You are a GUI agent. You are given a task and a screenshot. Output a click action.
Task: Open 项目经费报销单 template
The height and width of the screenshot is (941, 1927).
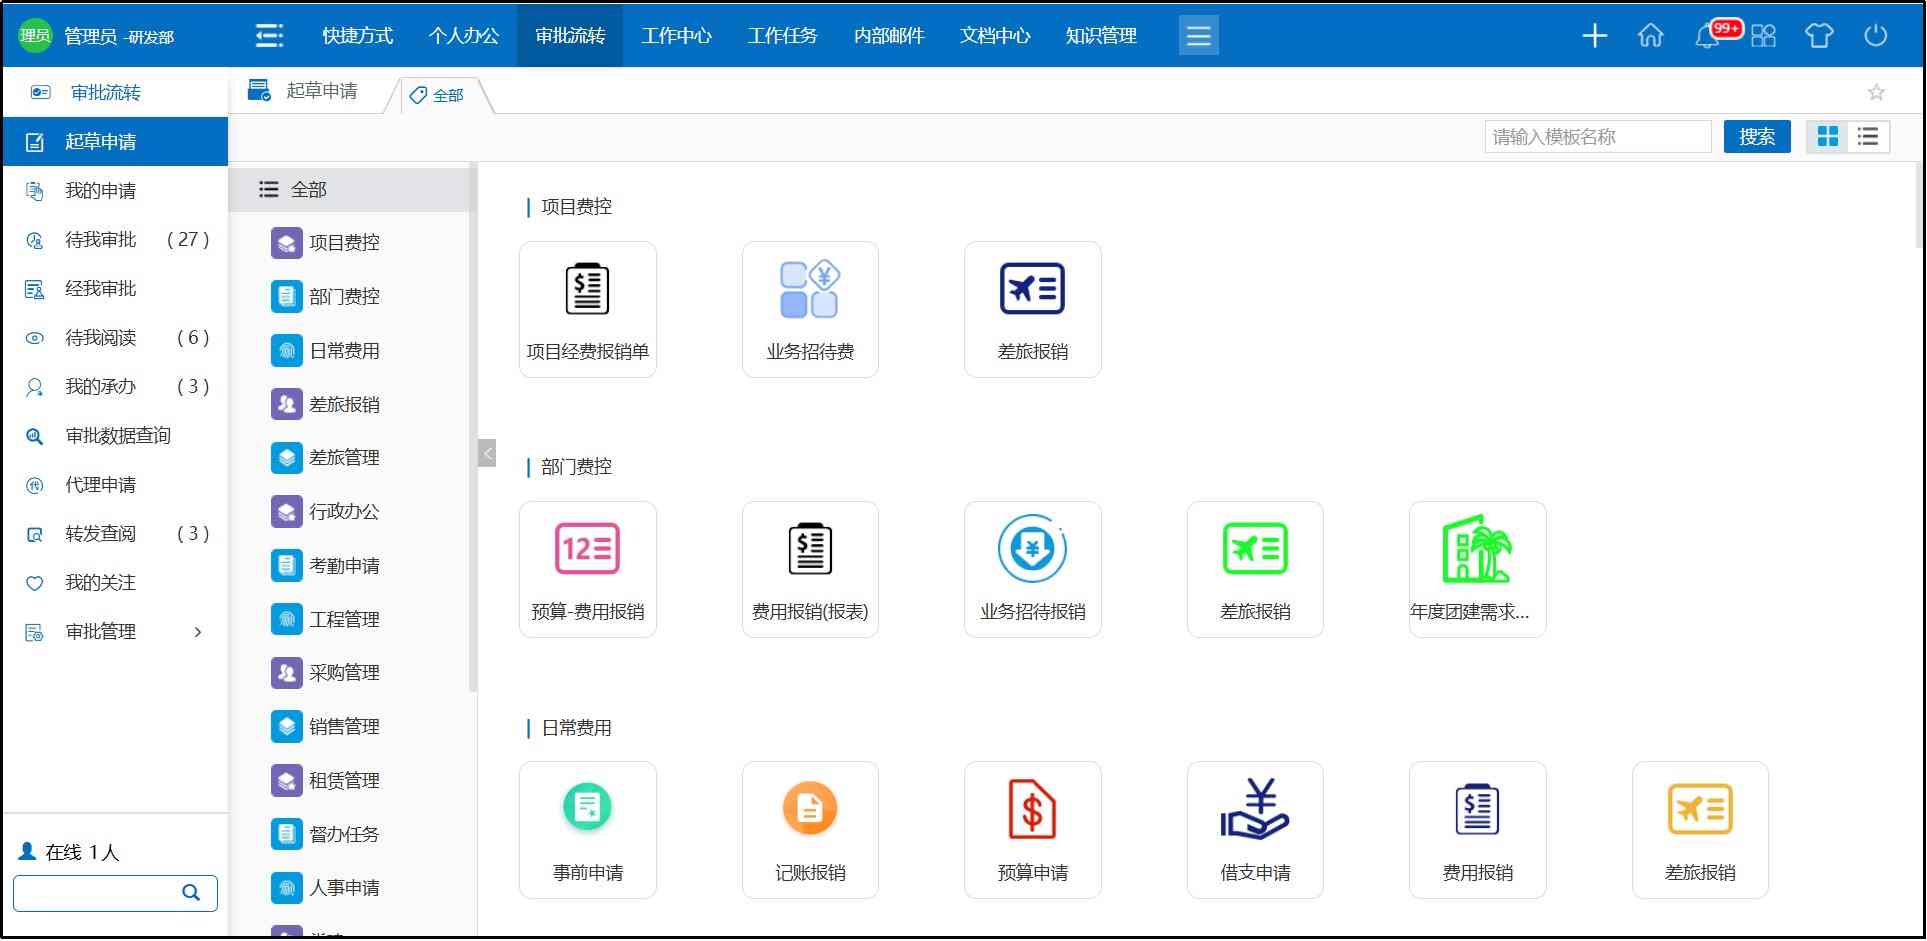(x=587, y=309)
